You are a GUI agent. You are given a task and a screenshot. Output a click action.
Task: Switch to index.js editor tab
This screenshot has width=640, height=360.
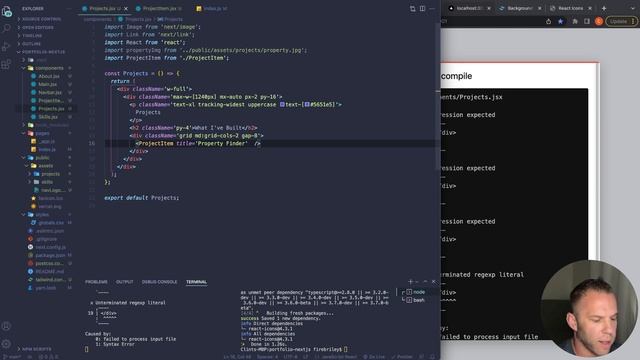pos(212,9)
